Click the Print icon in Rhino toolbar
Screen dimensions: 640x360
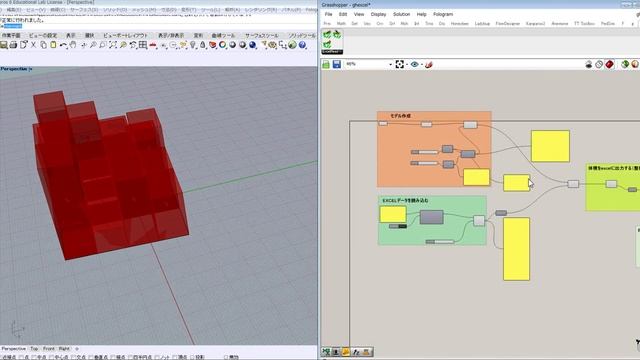[13, 45]
